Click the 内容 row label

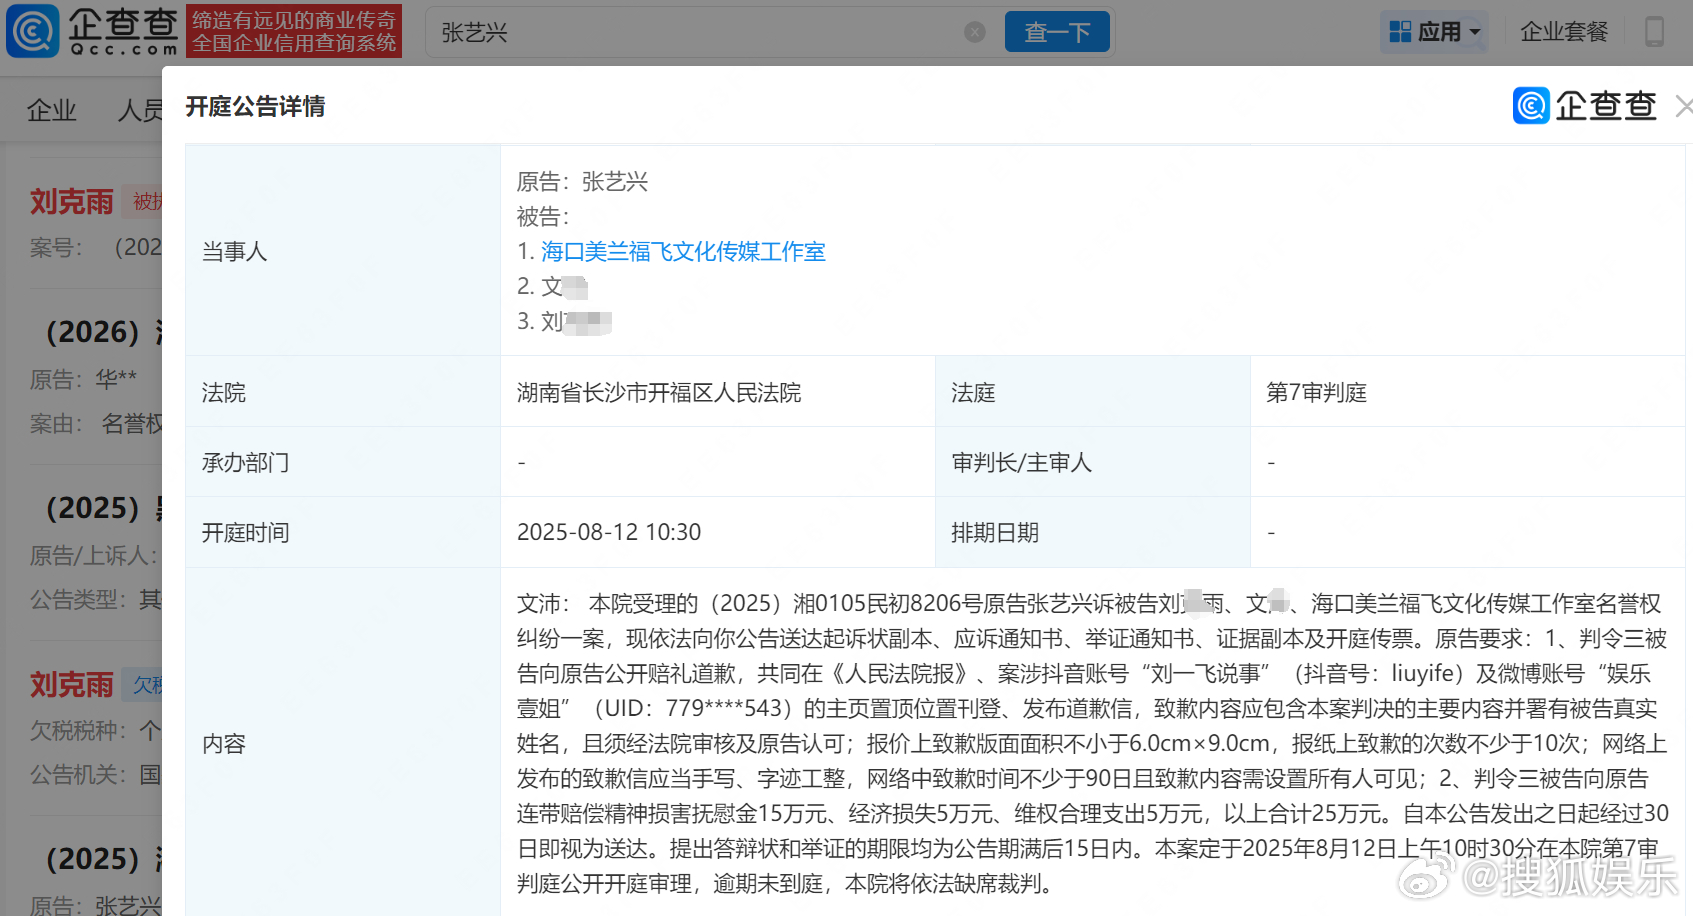point(223,744)
